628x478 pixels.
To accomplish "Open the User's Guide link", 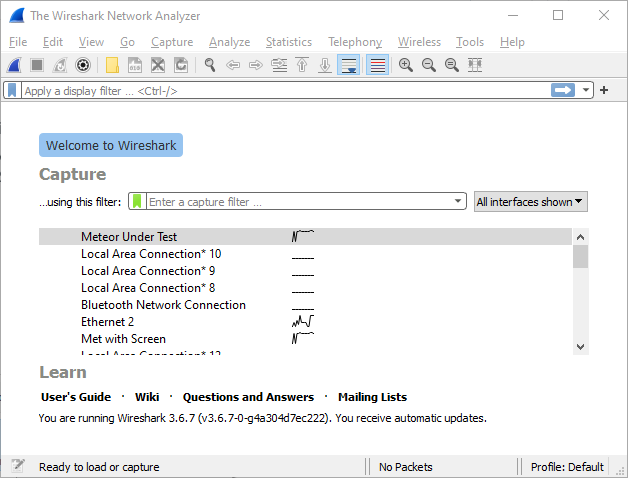I will [76, 397].
